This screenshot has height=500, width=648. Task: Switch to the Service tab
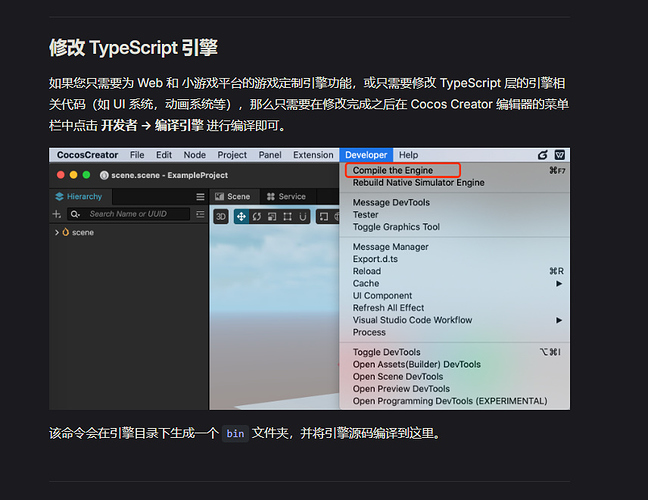(x=286, y=197)
